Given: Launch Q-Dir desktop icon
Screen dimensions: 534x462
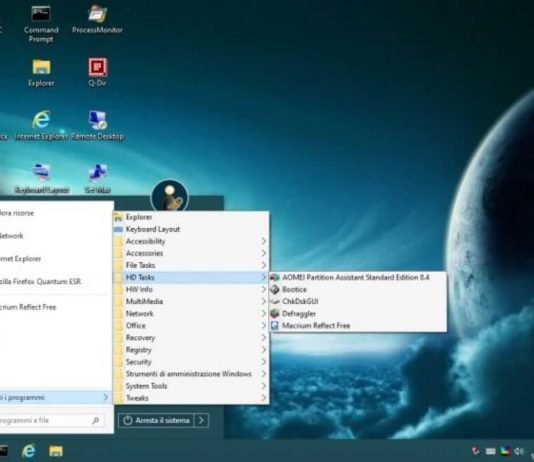Looking at the screenshot, I should click(x=97, y=72).
